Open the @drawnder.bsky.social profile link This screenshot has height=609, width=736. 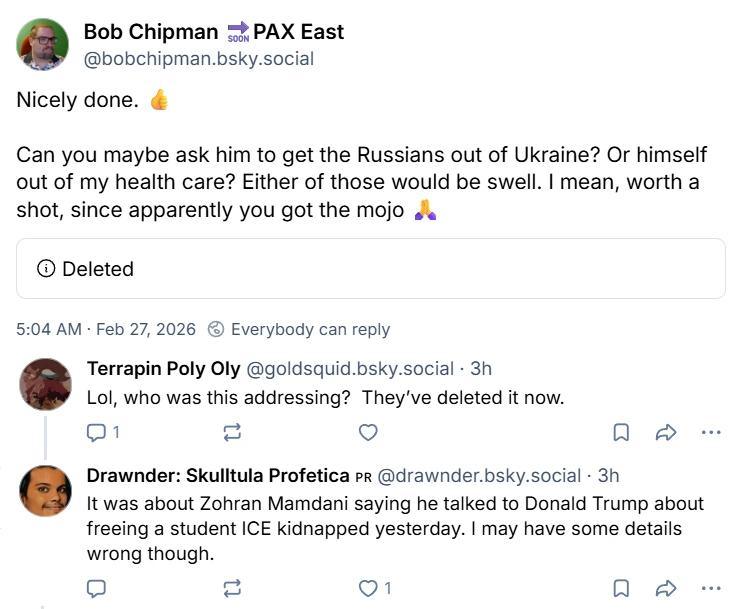[x=479, y=476]
